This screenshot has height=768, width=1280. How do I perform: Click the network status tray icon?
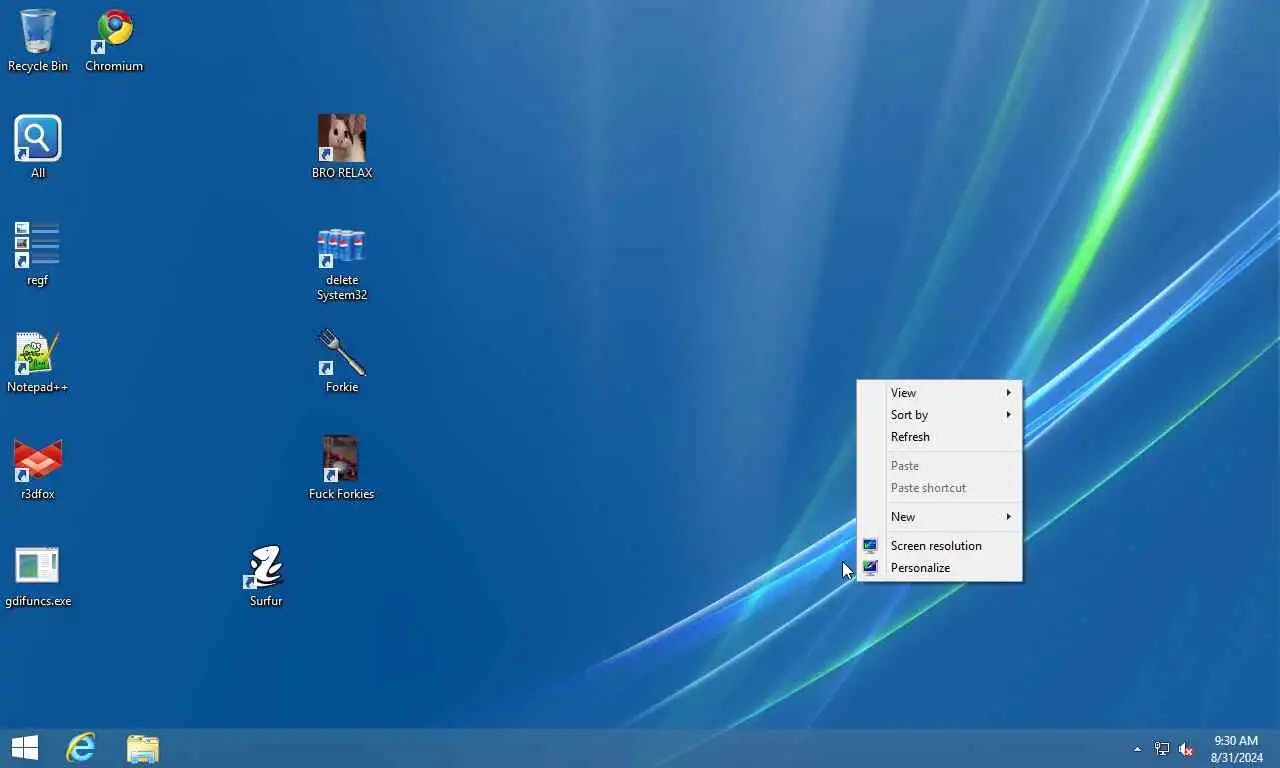coord(1161,749)
